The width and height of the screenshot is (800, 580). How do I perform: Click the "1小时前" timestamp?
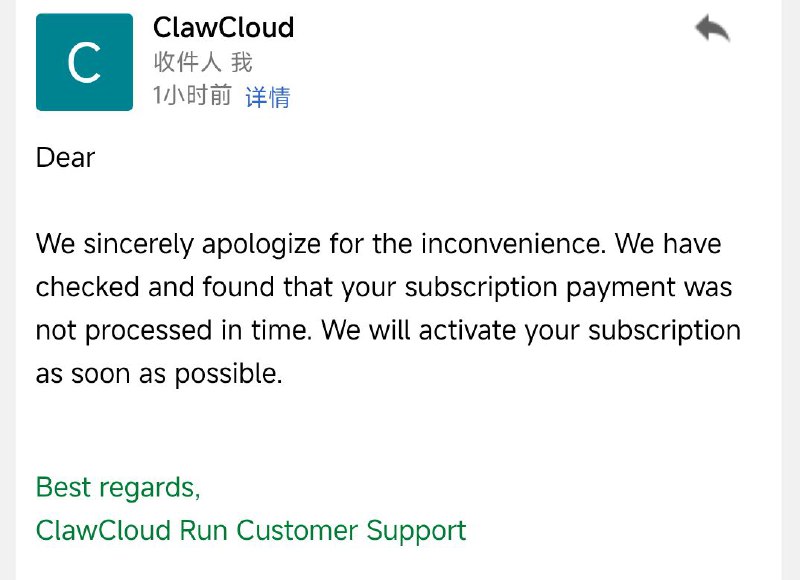192,96
